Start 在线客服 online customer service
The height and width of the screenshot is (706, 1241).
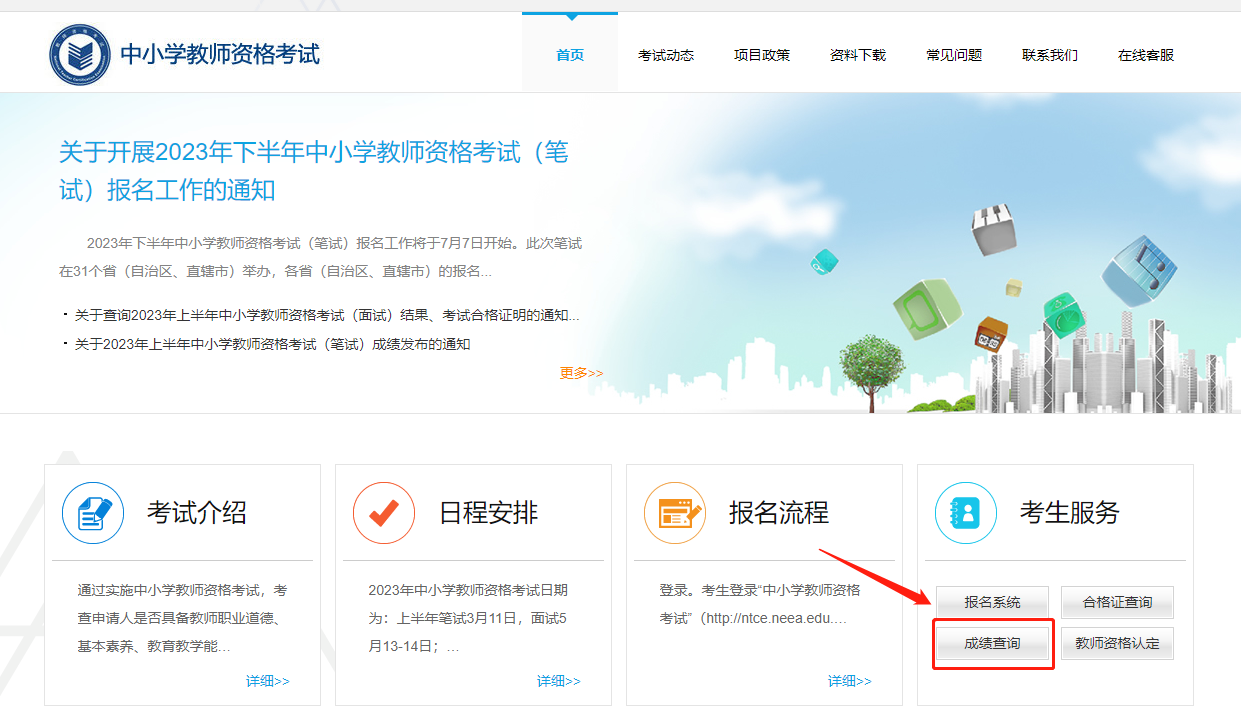(x=1144, y=55)
